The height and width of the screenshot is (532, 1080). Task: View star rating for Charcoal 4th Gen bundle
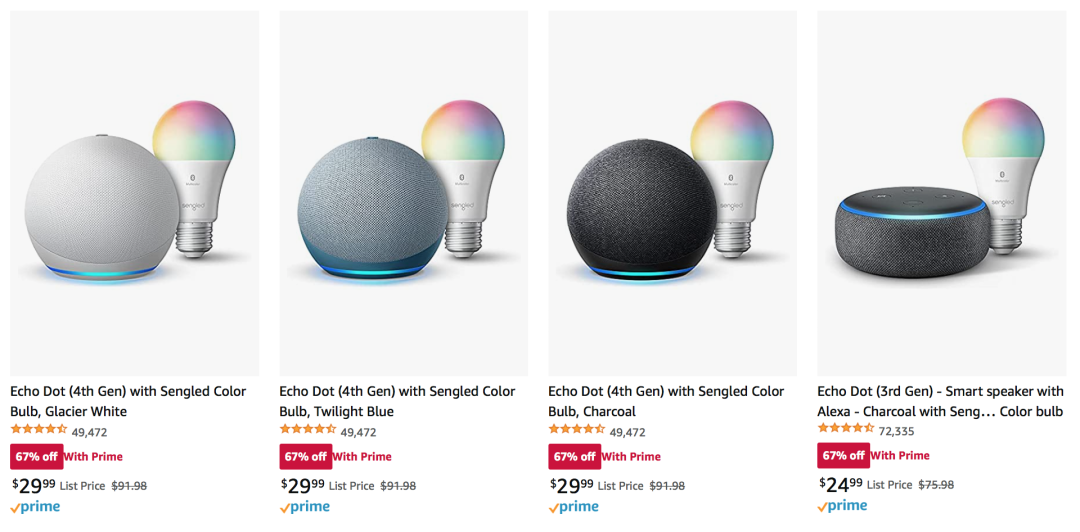click(x=577, y=431)
